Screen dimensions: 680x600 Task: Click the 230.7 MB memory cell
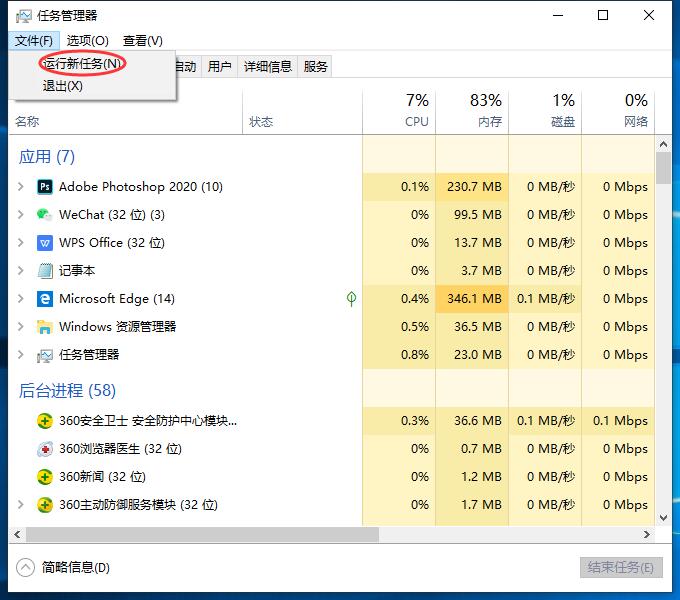[472, 187]
